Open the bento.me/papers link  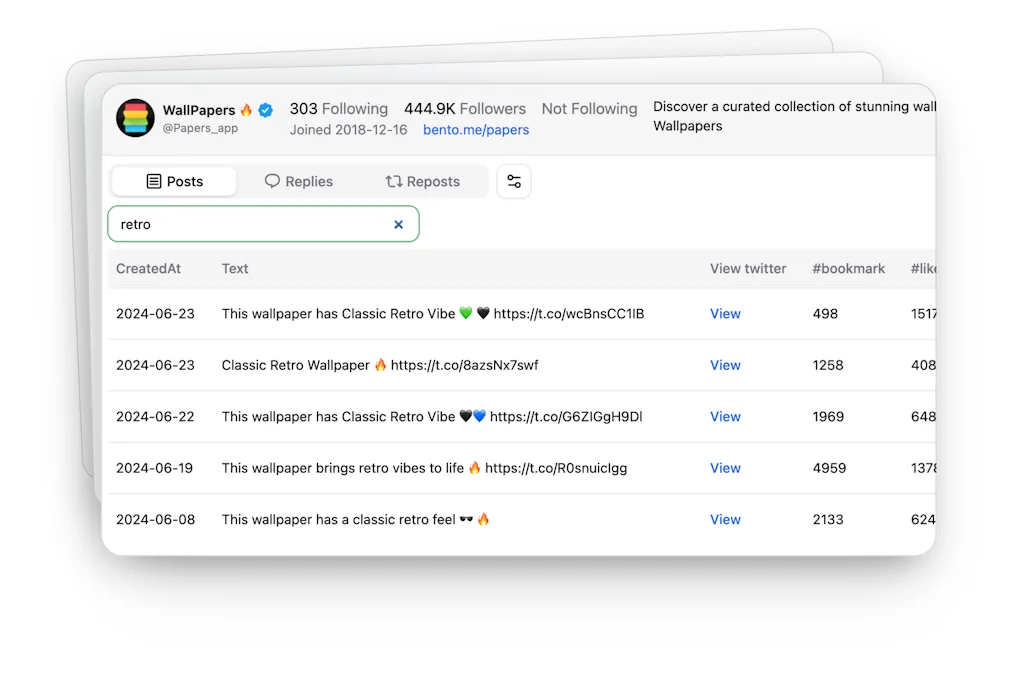pyautogui.click(x=476, y=130)
